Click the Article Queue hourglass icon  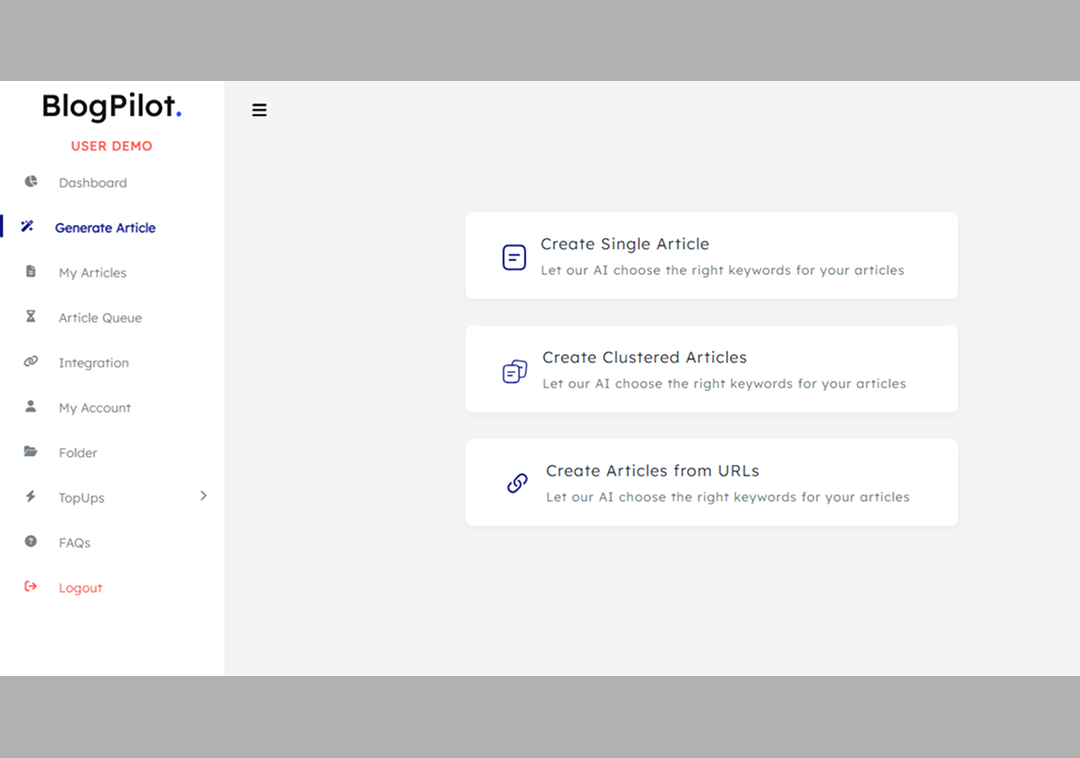pos(29,317)
